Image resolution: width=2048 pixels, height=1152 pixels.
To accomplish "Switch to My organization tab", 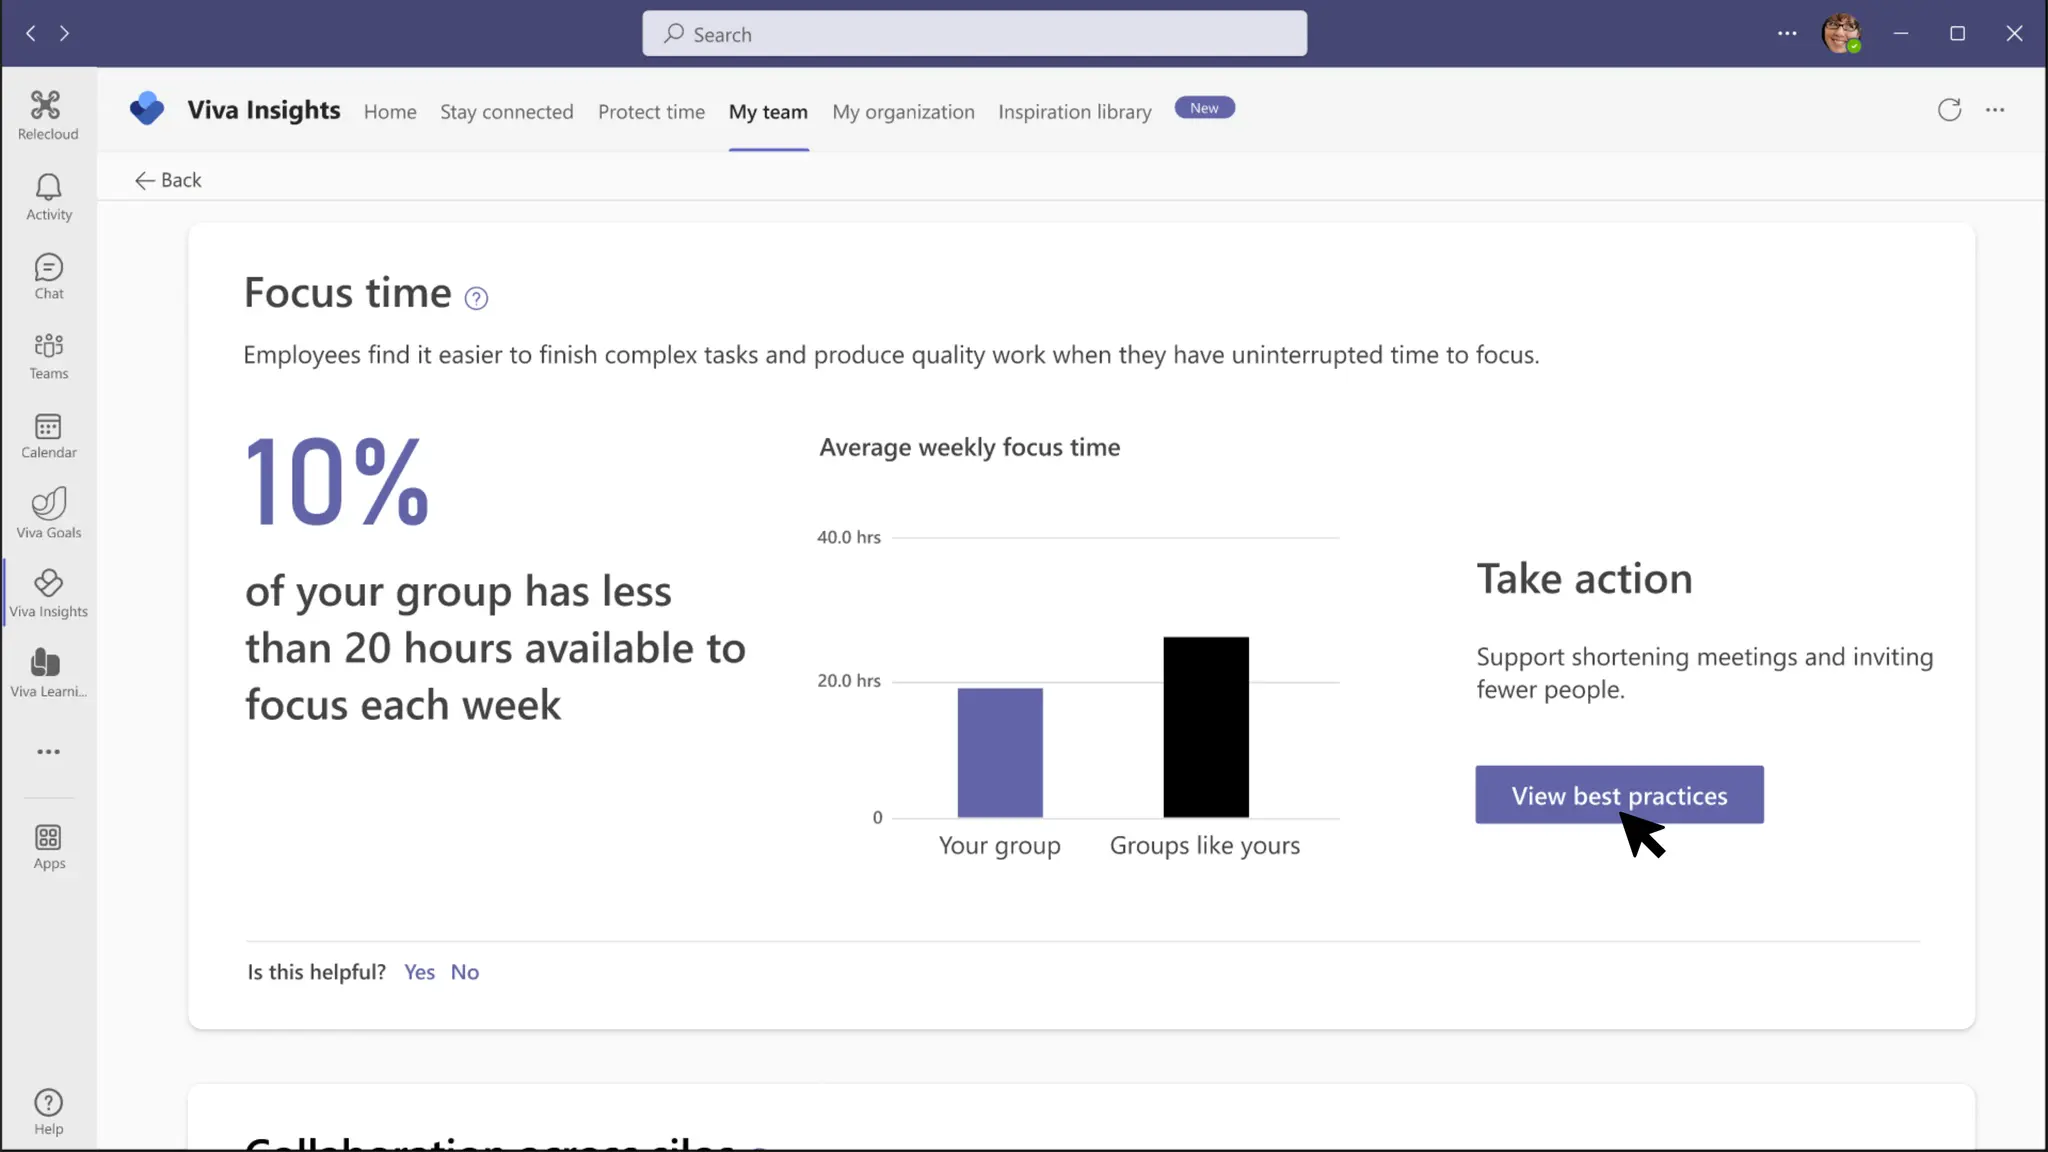I will pos(903,112).
